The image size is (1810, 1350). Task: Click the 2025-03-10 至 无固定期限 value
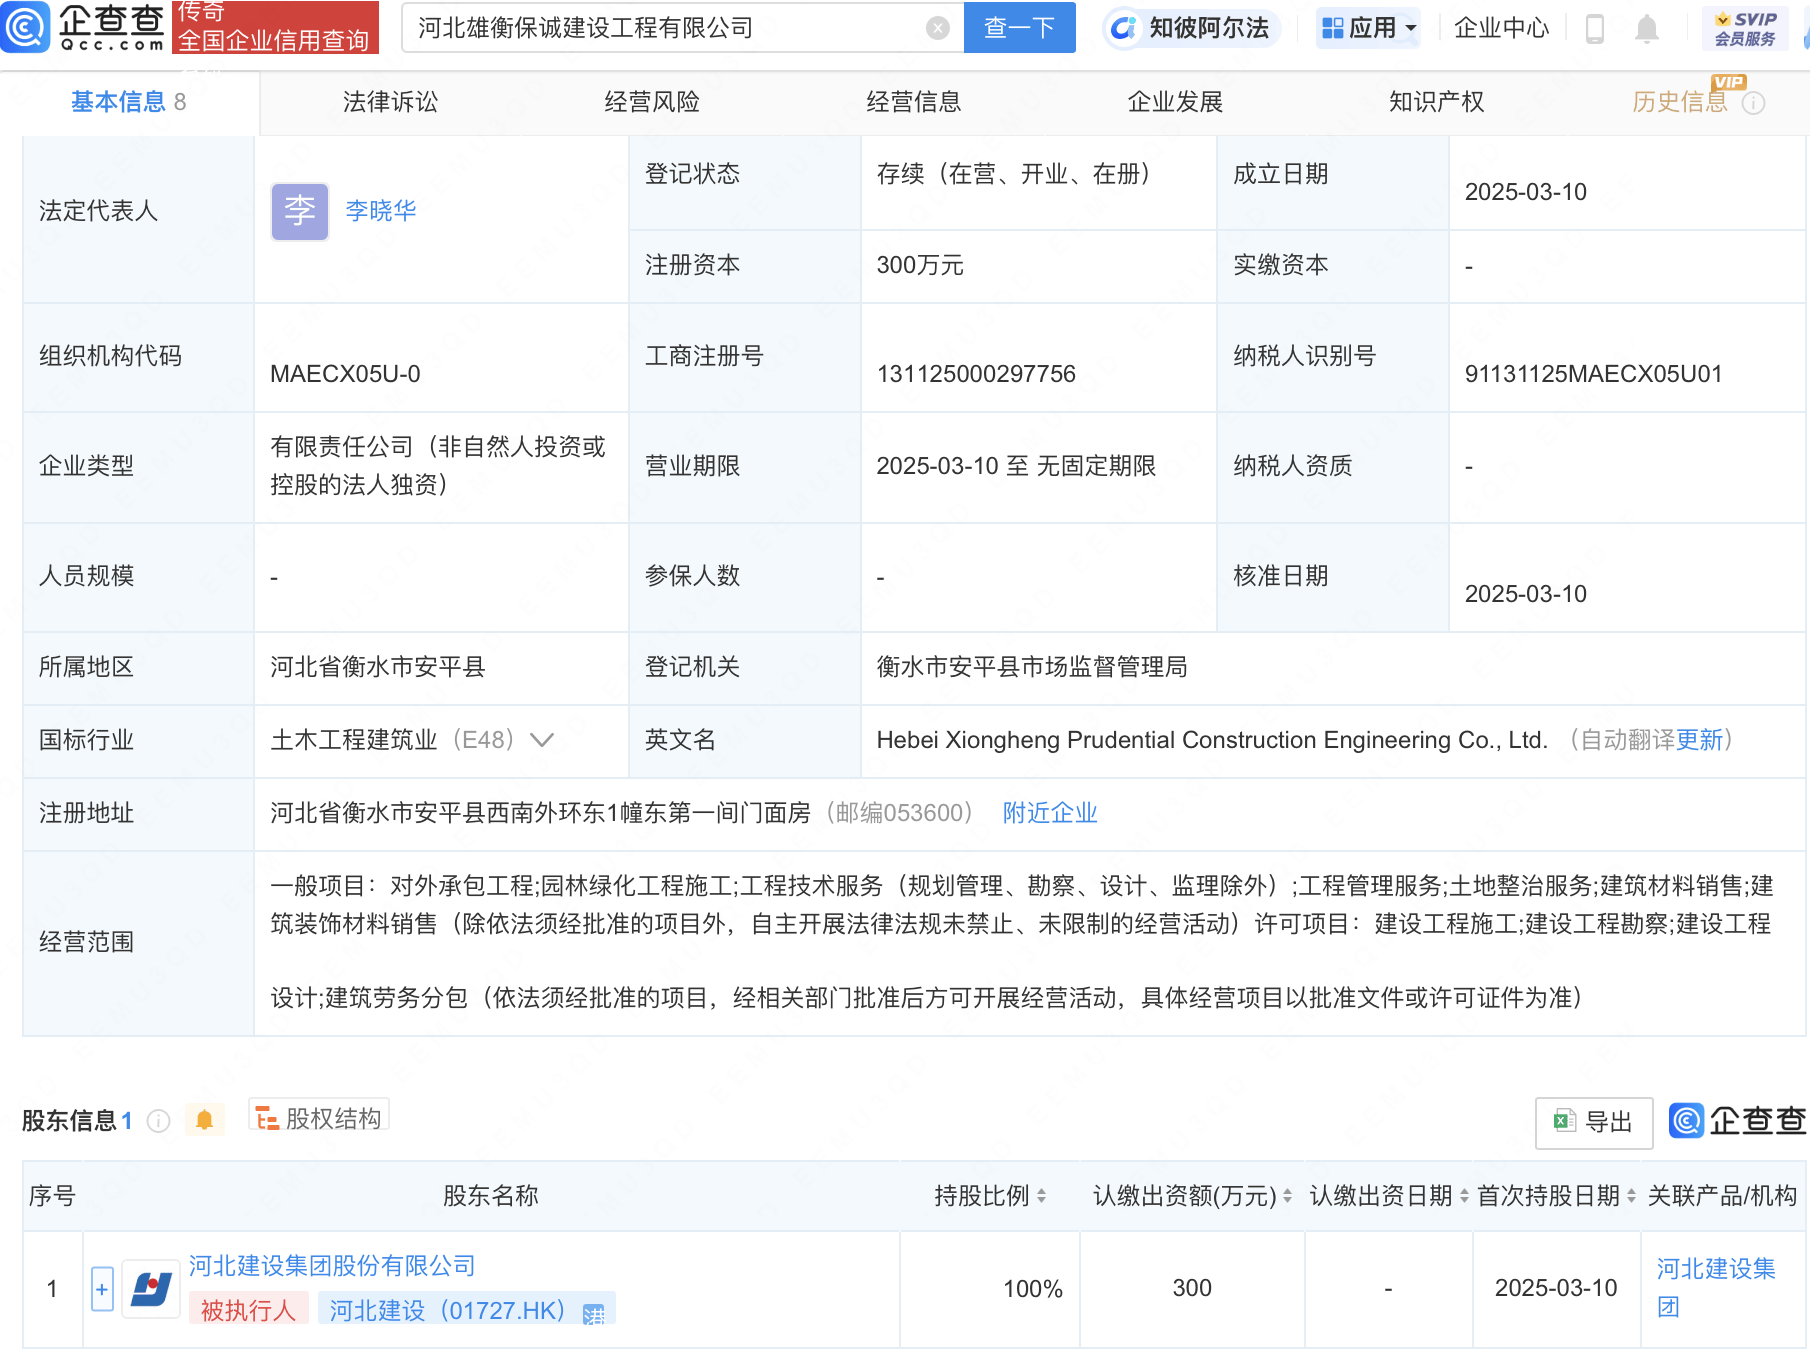coord(1016,466)
